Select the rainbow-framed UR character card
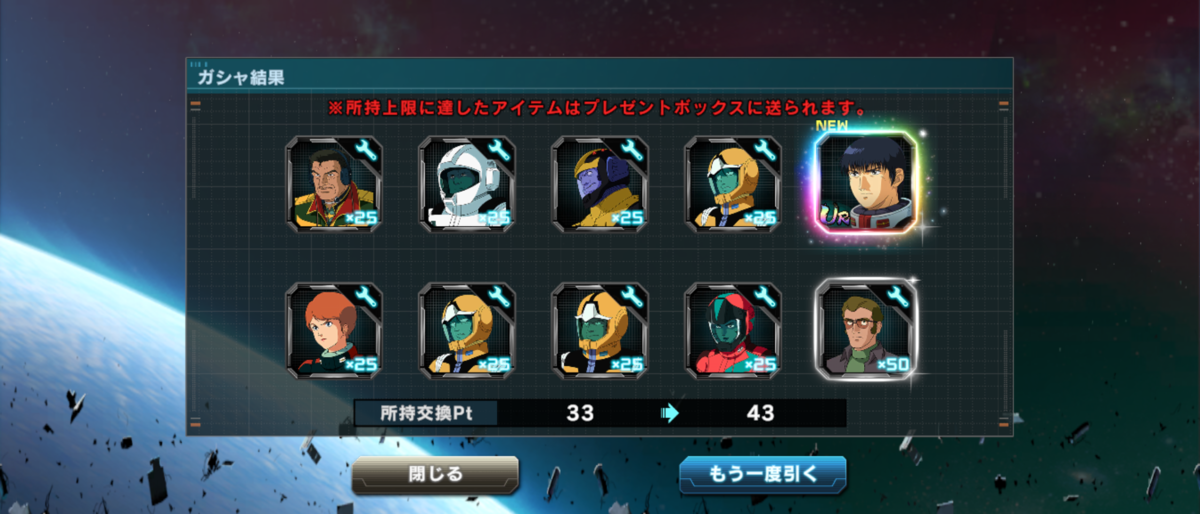The image size is (1200, 514). [866, 184]
